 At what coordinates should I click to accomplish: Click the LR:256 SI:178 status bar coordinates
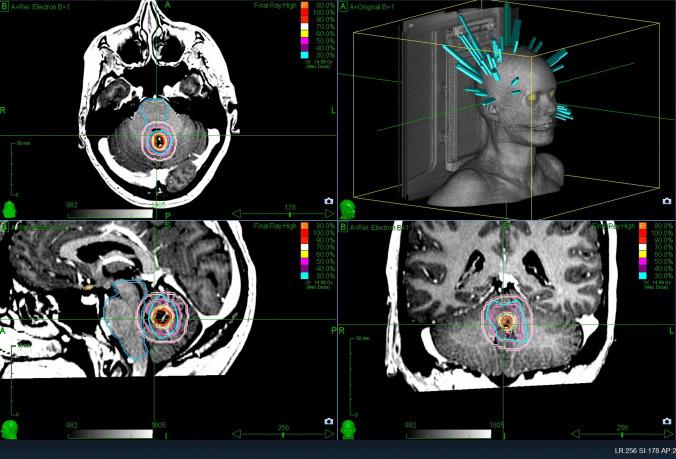tap(645, 451)
